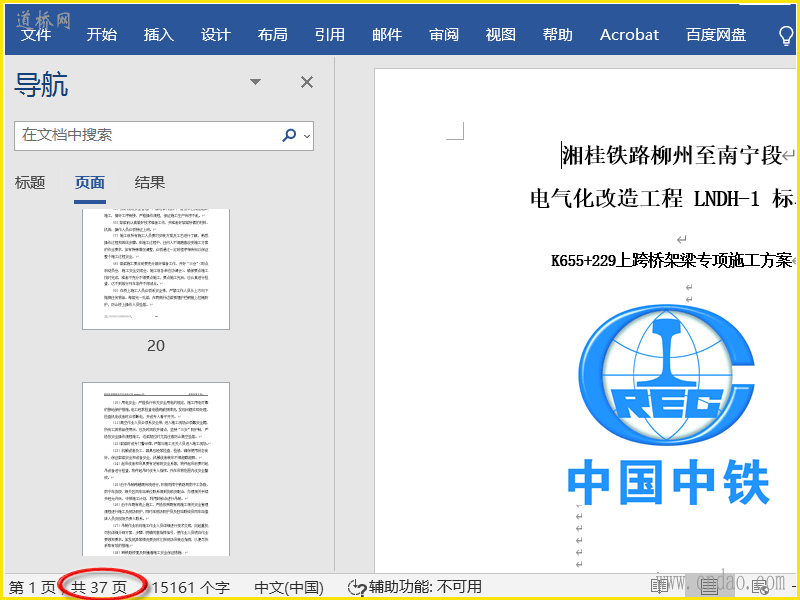Click the 中文(中国) language indicator
The width and height of the screenshot is (800, 600).
(289, 587)
